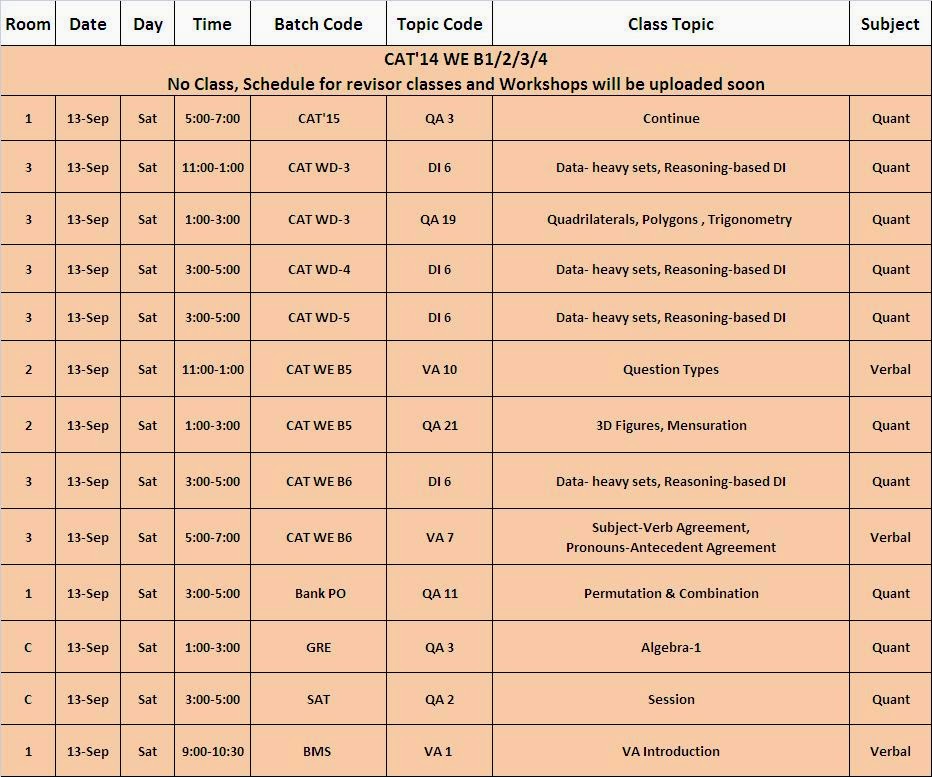Click the VA 10 topic code cell
932x777 pixels.
[439, 369]
